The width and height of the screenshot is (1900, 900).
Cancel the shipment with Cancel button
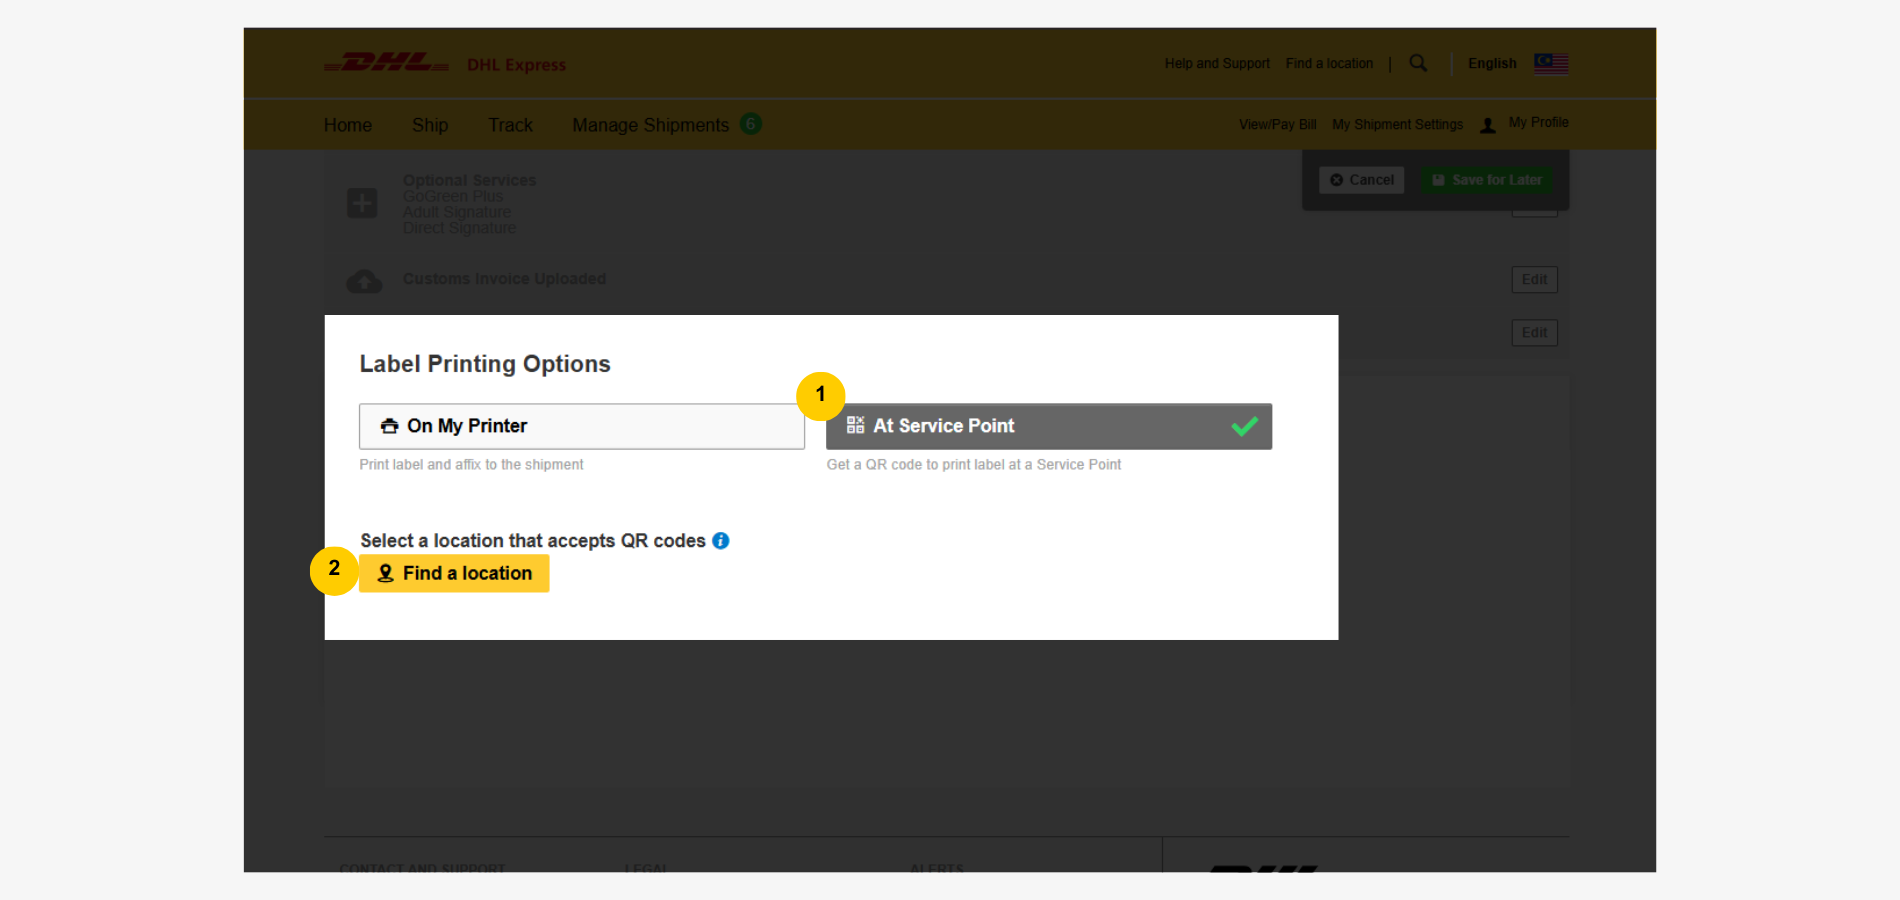pos(1362,180)
